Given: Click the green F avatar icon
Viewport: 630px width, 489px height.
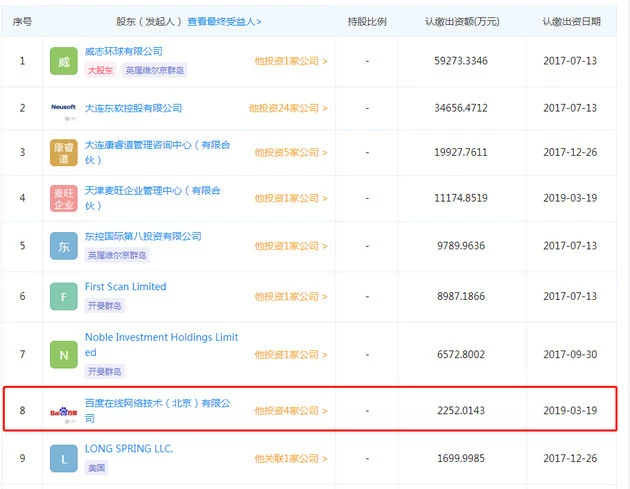Looking at the screenshot, I should [63, 297].
